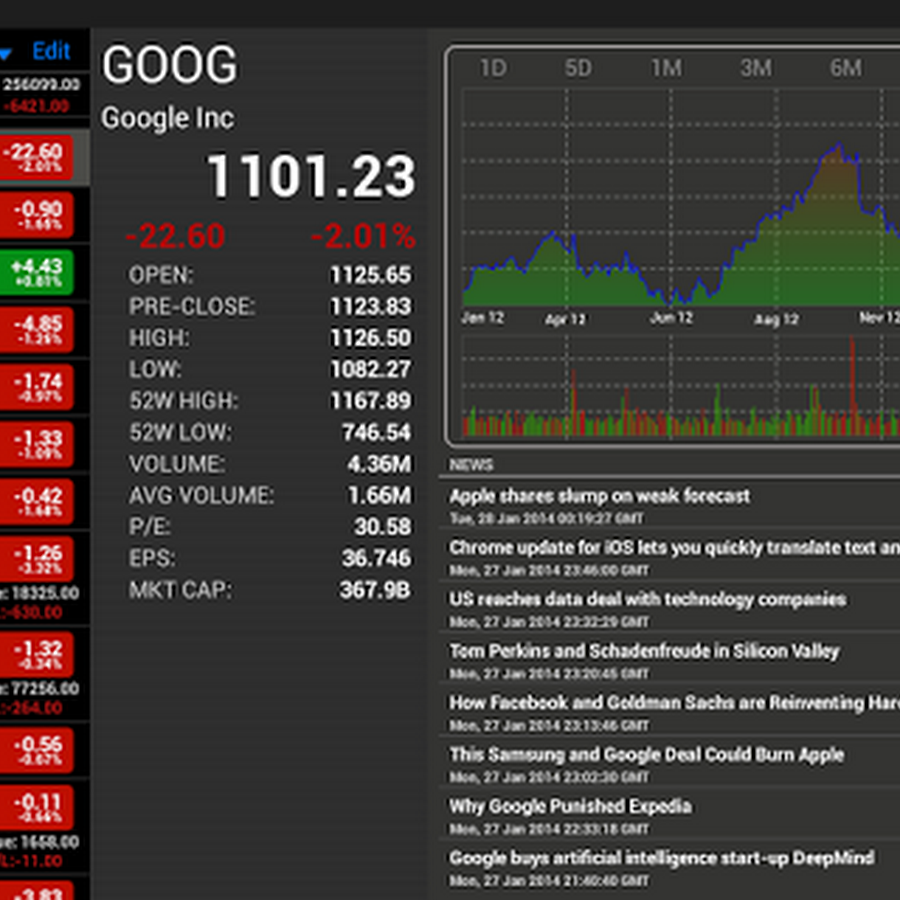Select the -0.11 watchlist change badge
The width and height of the screenshot is (900, 900).
(x=36, y=808)
